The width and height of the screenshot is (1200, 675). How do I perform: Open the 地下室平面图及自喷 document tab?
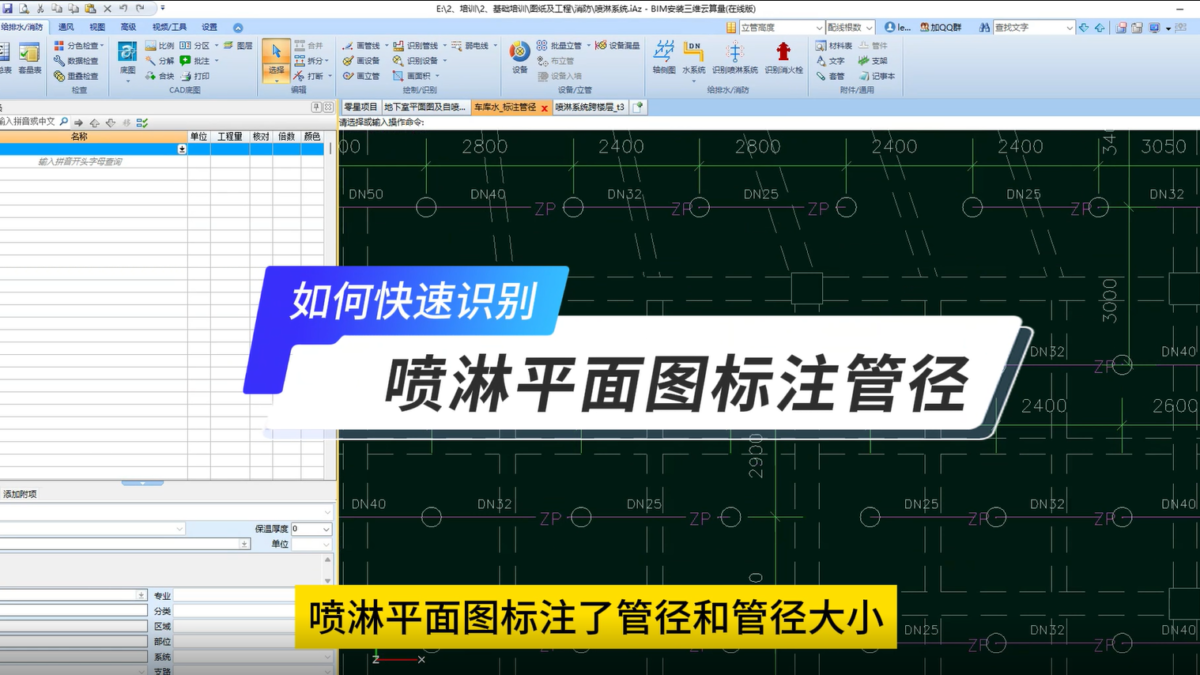(425, 106)
